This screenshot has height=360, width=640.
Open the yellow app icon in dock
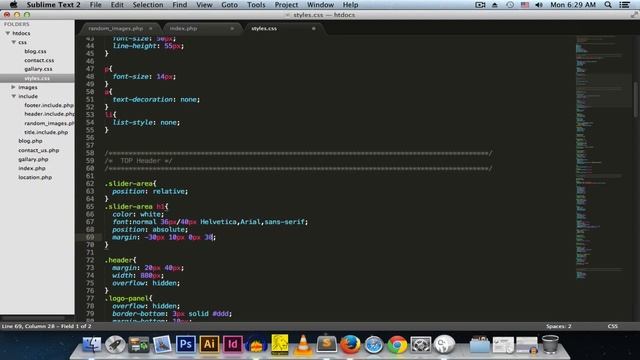tap(280, 344)
